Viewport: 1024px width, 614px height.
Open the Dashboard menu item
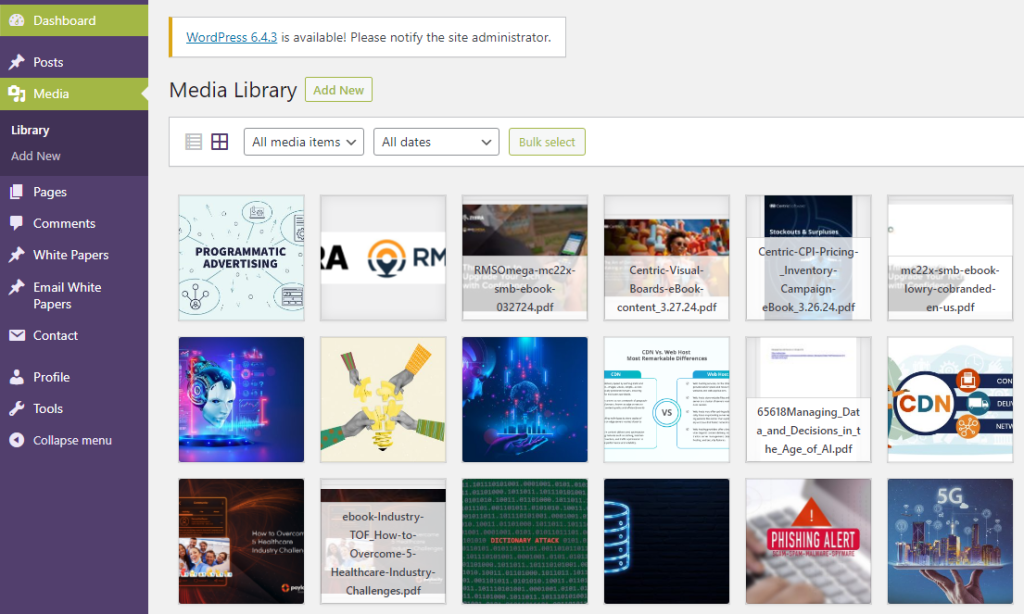[x=74, y=20]
